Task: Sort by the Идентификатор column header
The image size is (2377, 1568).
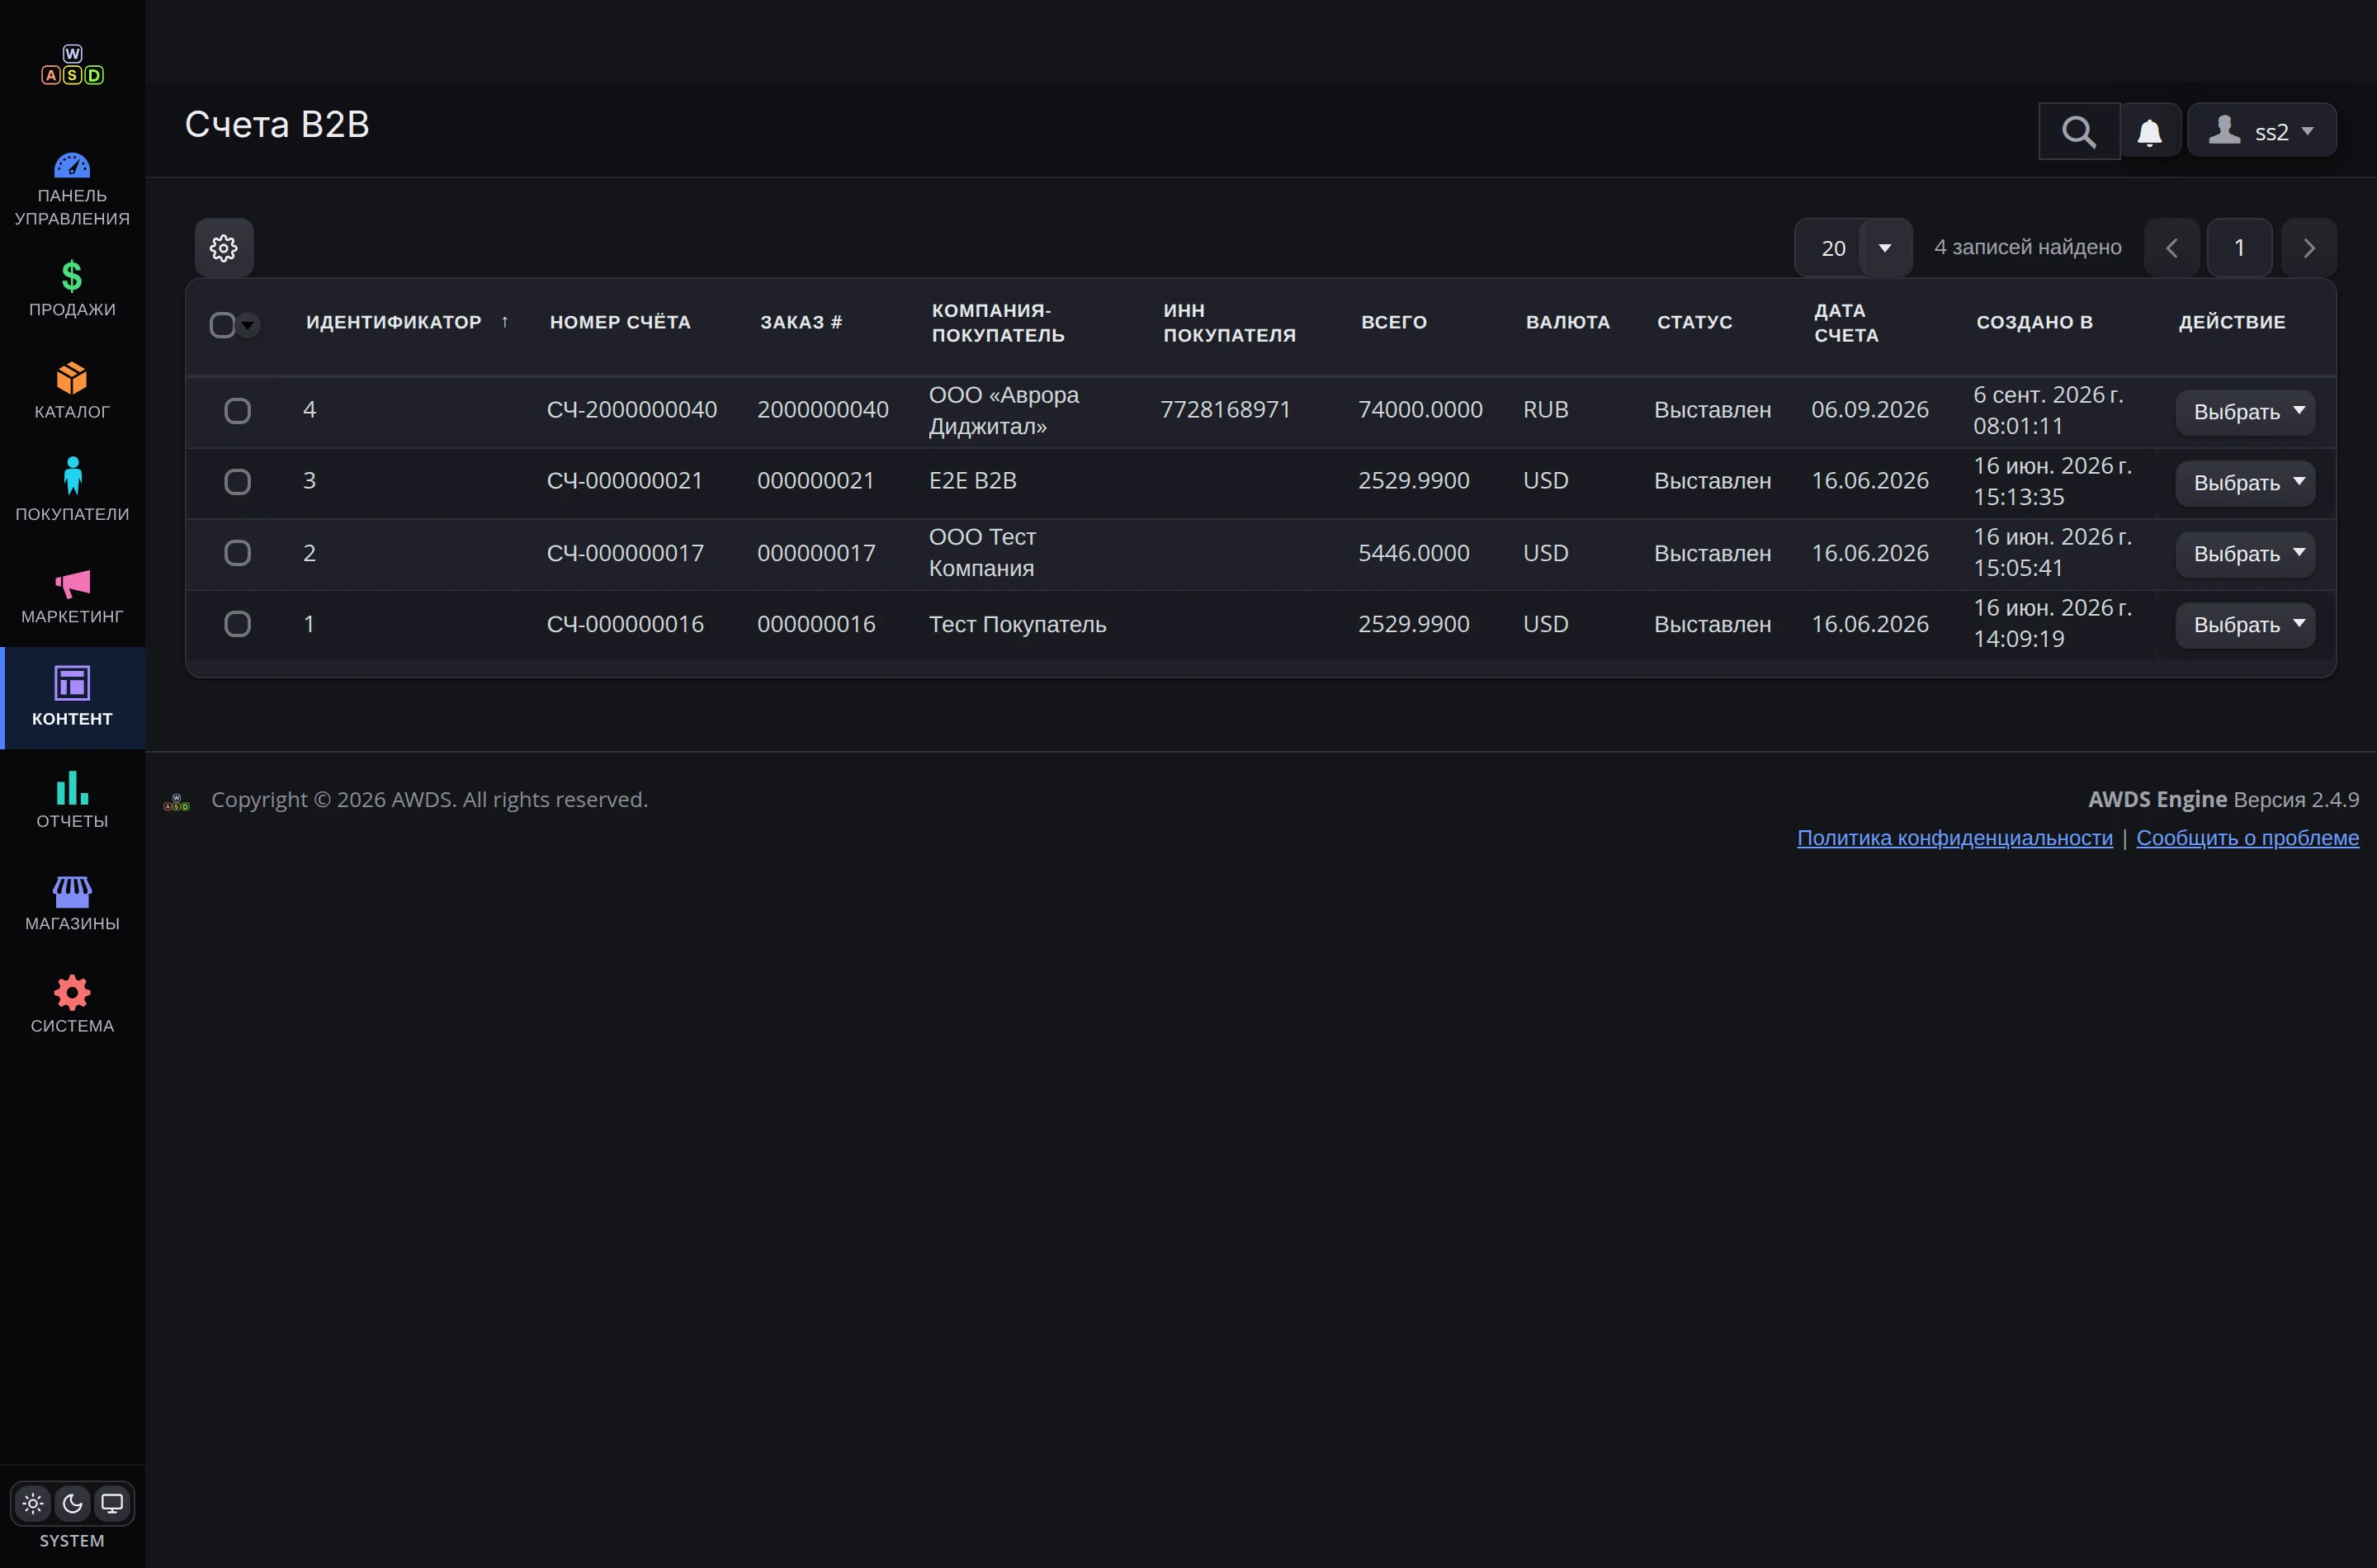Action: click(x=394, y=322)
